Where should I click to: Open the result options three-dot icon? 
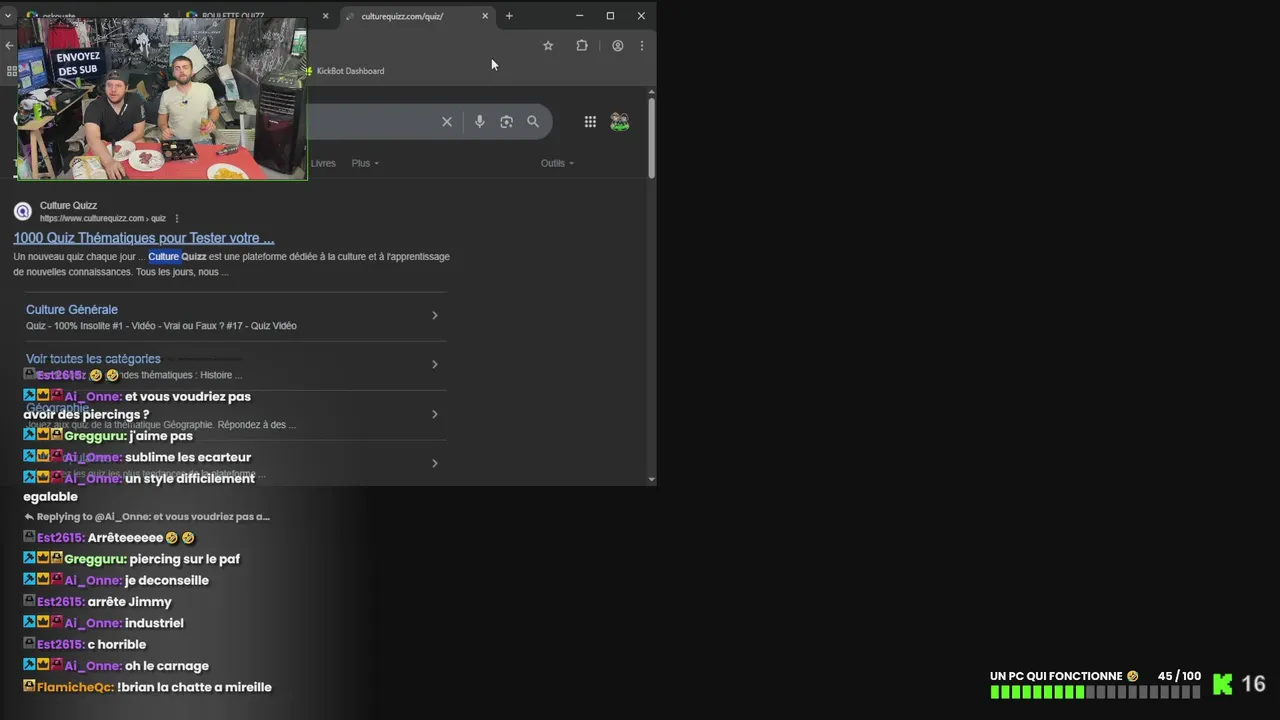177,218
